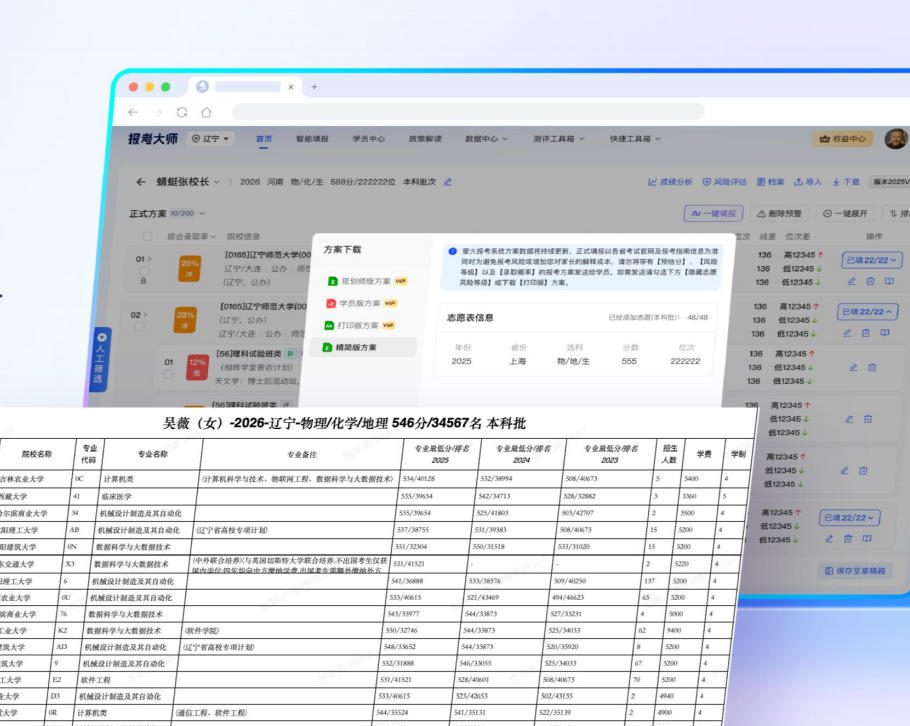
Task: Collapse the first 已填22/22 entry
Action: coord(869,311)
